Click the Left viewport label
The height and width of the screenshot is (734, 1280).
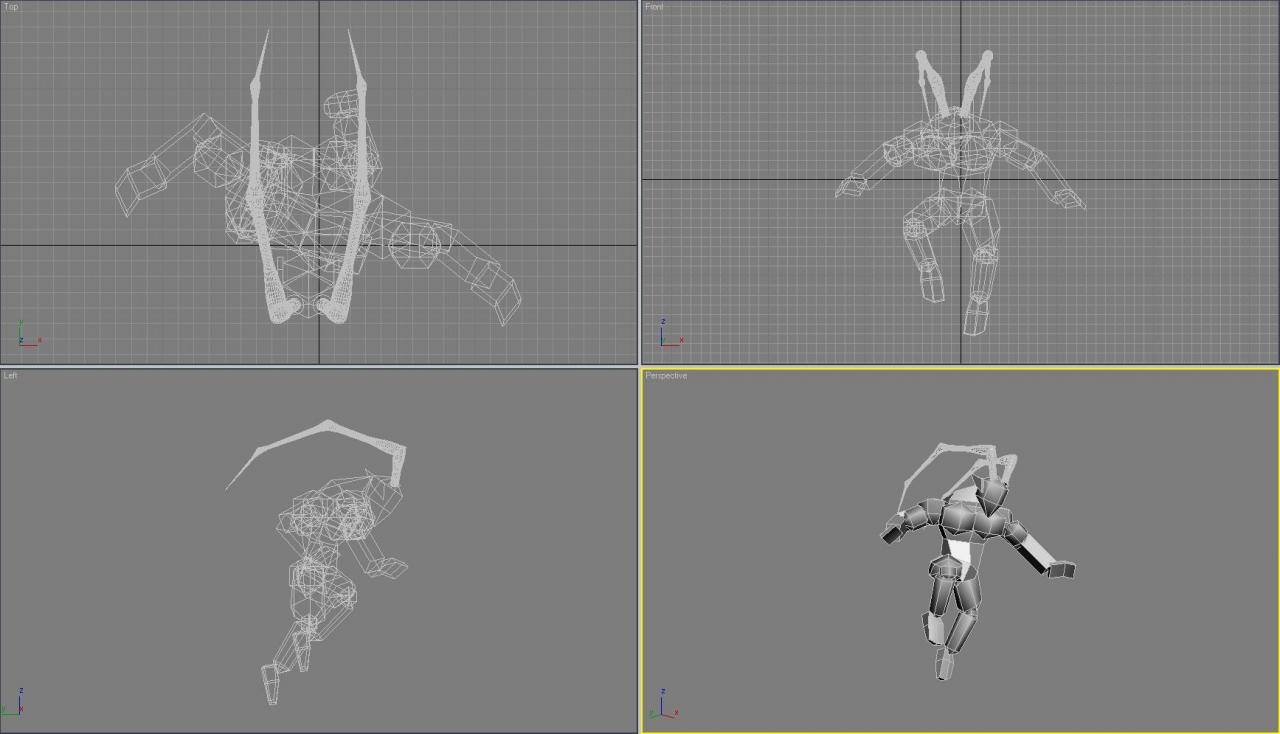(x=10, y=376)
